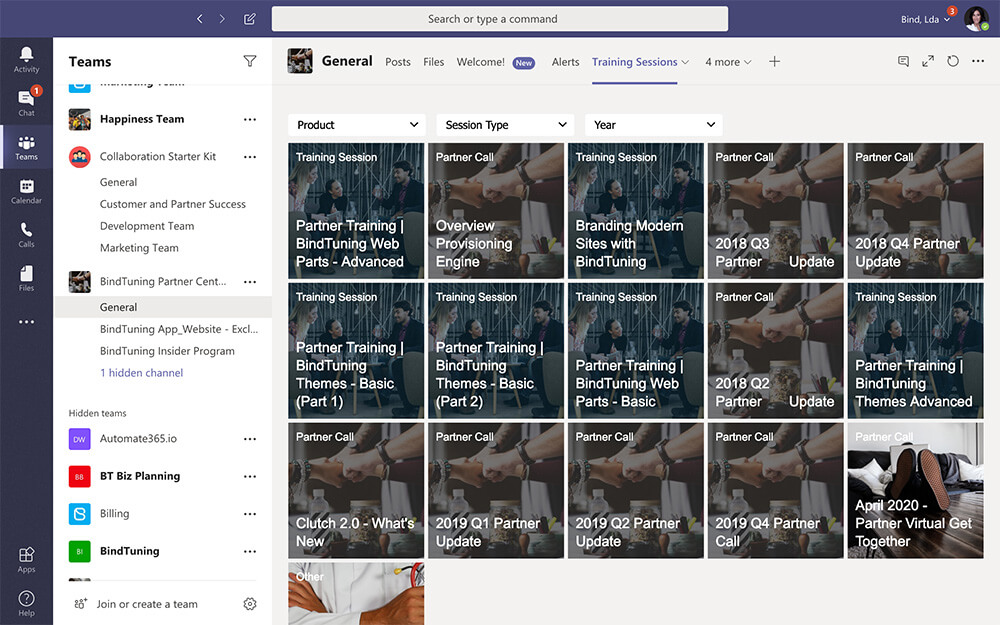The height and width of the screenshot is (625, 1000).
Task: Open Customer and Partner Success channel
Action: [x=173, y=204]
